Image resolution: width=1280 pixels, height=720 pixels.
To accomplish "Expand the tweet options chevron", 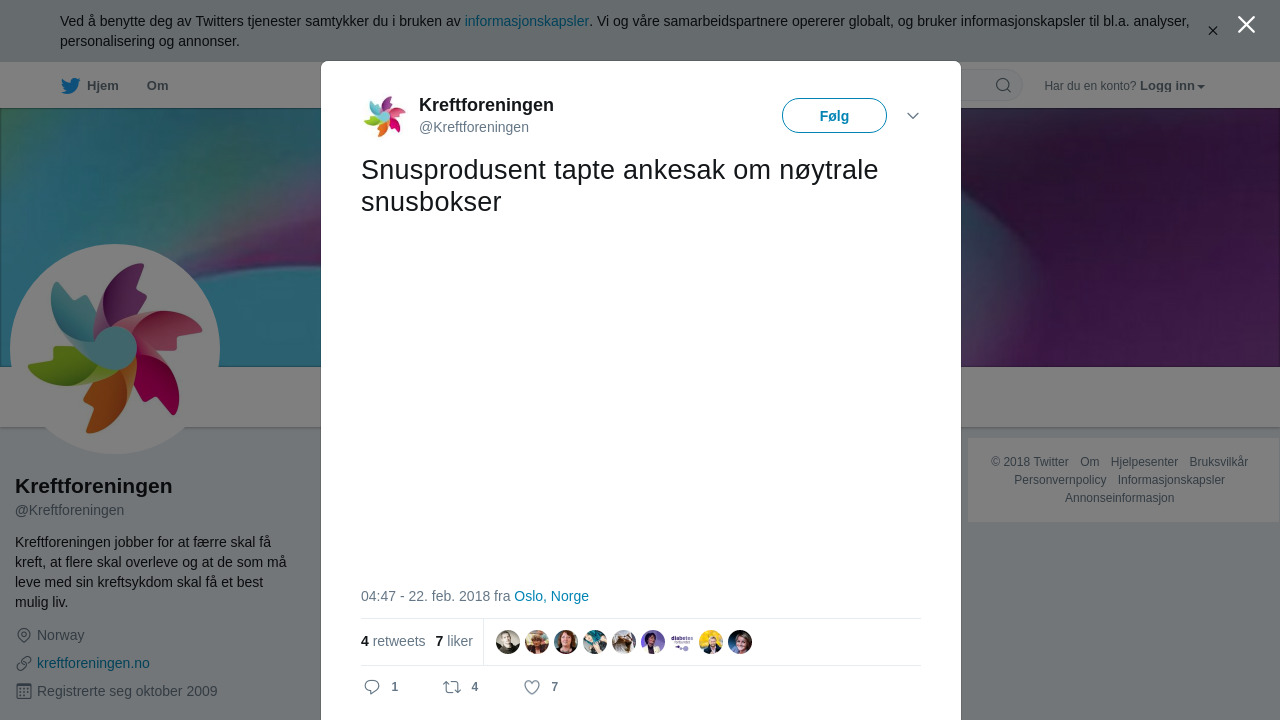I will [x=913, y=116].
